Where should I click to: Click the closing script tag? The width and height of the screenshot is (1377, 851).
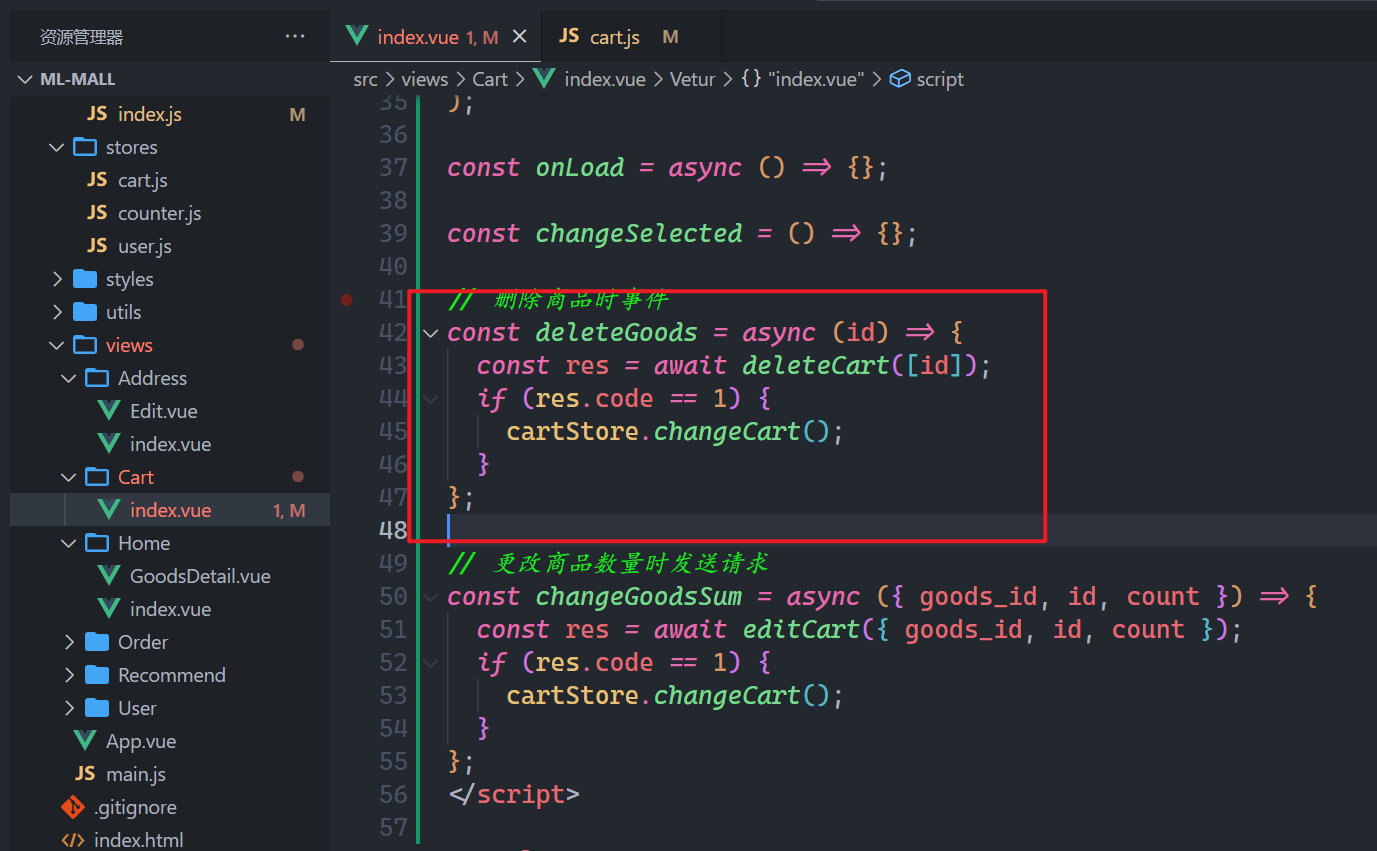tap(513, 794)
